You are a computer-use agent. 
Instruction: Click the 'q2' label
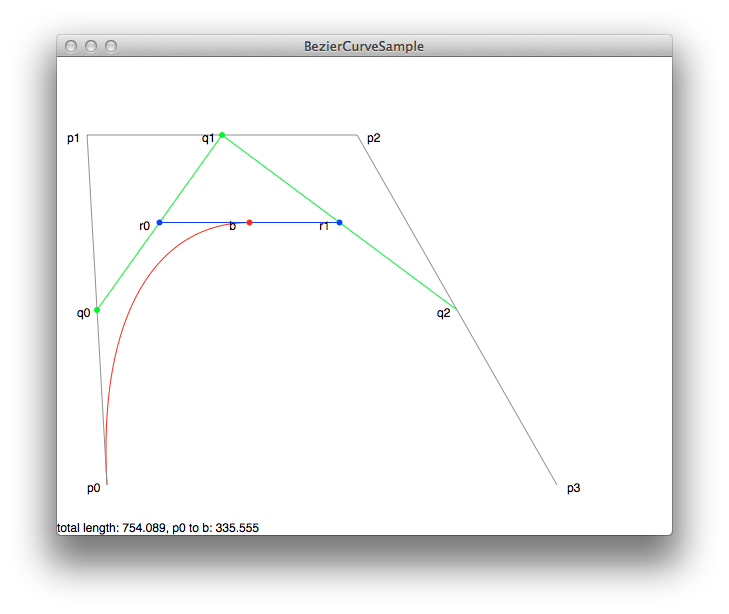point(444,313)
